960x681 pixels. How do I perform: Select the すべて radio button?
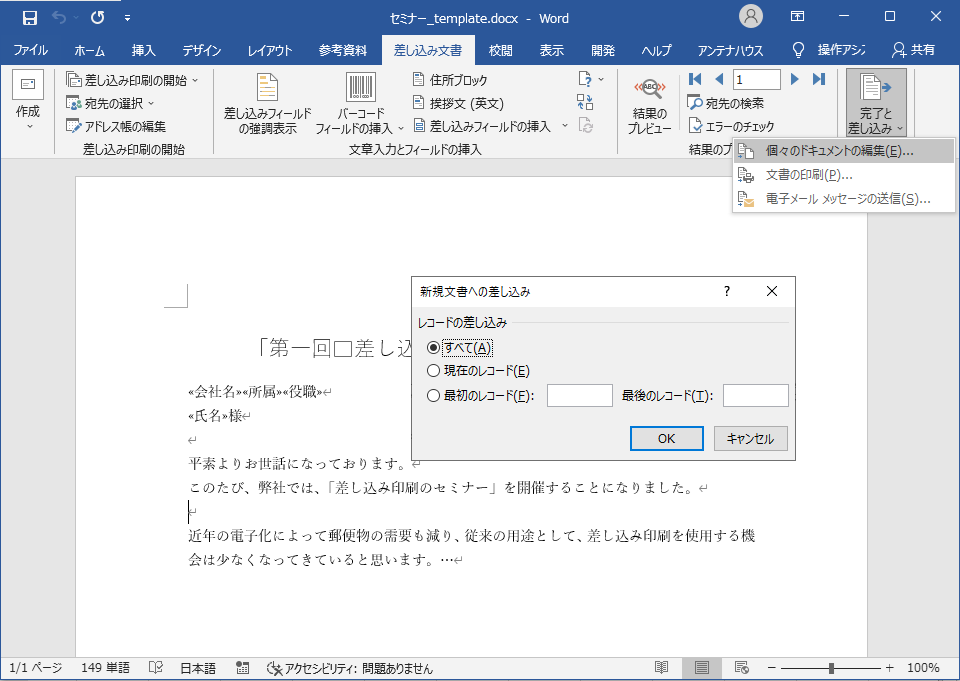pyautogui.click(x=433, y=347)
